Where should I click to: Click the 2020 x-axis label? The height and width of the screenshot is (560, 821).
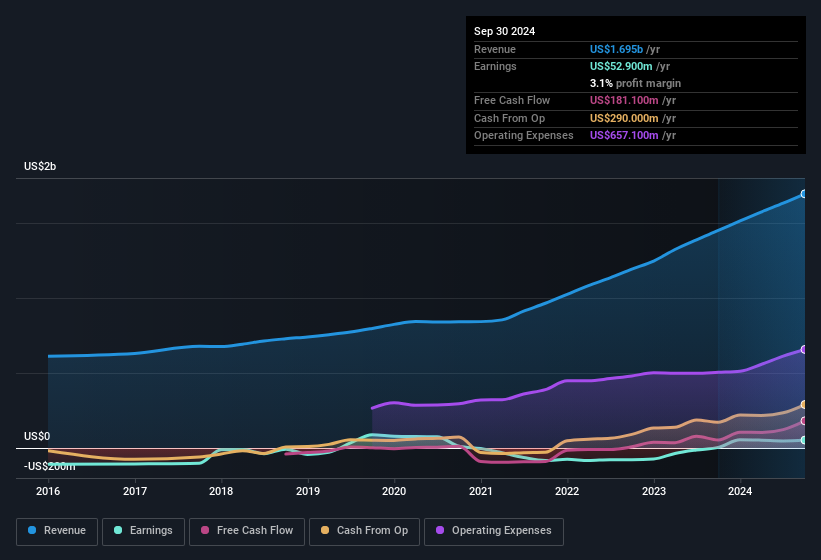click(x=394, y=491)
